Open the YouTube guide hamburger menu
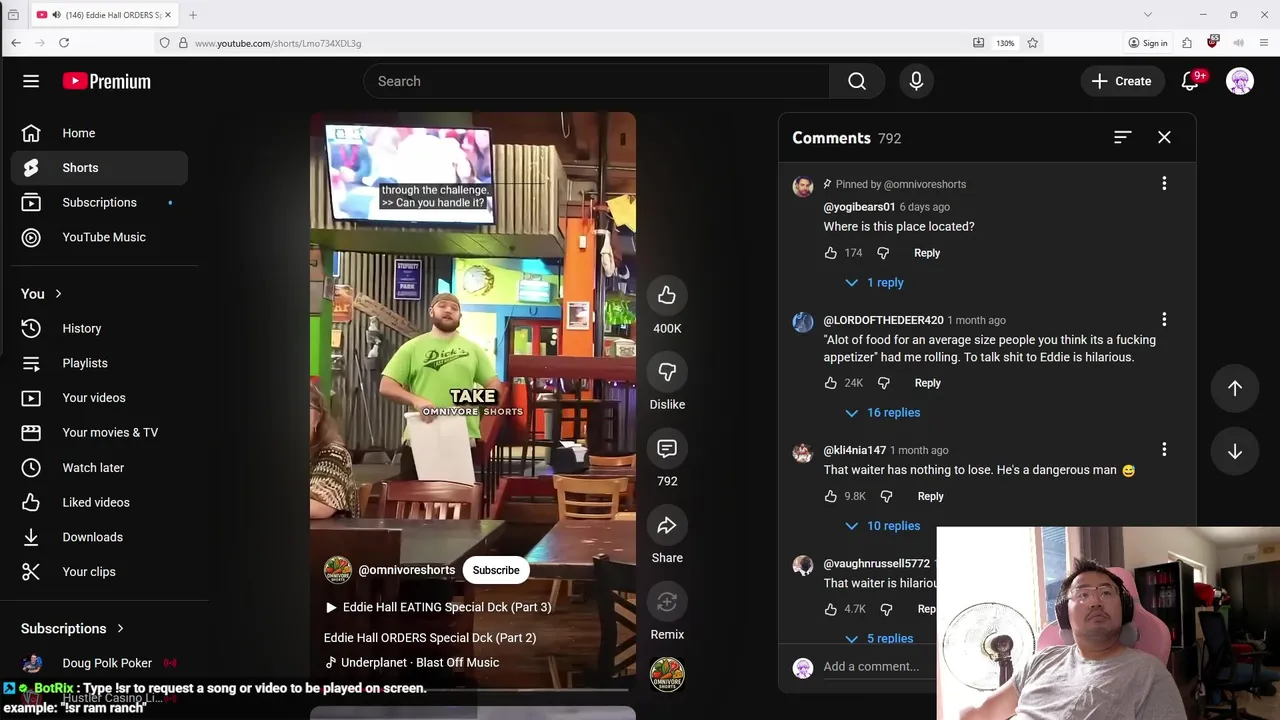The height and width of the screenshot is (720, 1280). click(x=31, y=81)
